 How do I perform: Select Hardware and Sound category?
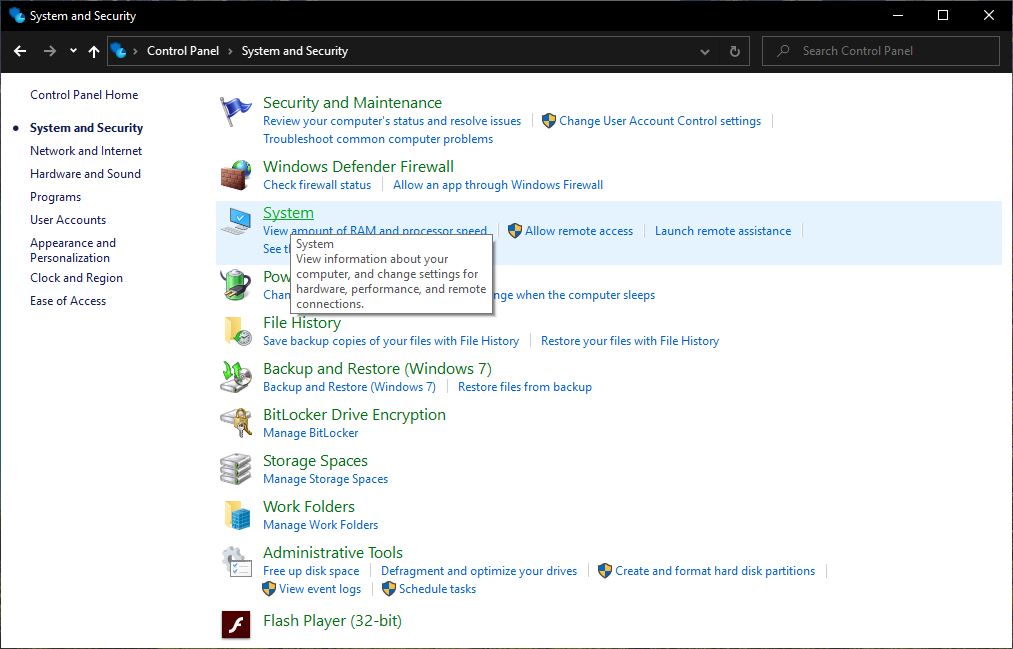pyautogui.click(x=85, y=174)
